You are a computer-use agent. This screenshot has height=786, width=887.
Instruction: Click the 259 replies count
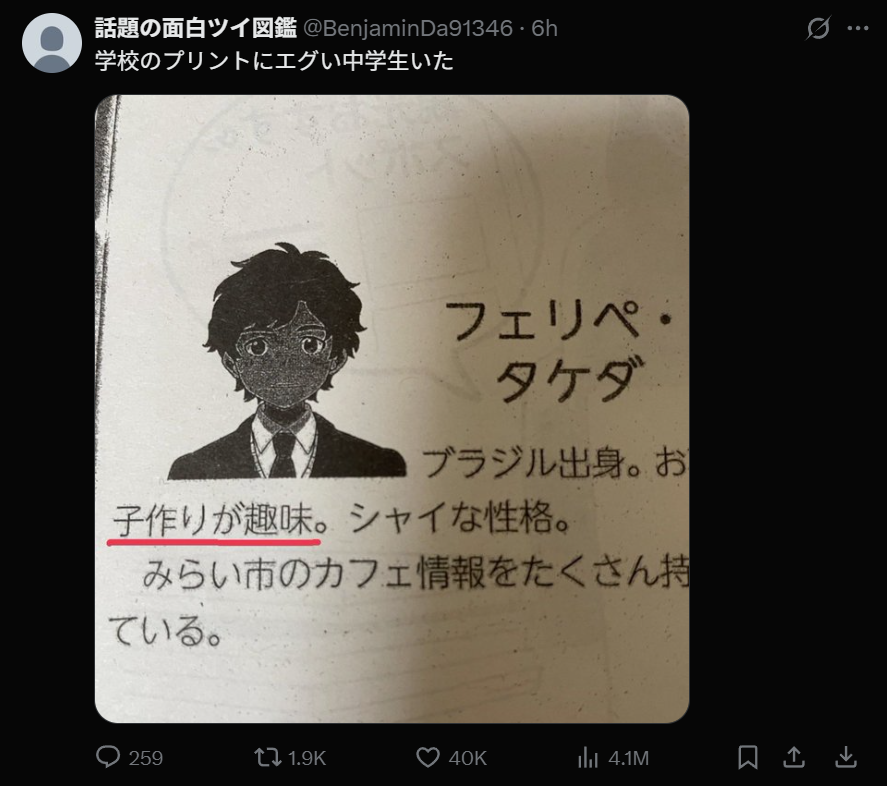(x=145, y=758)
